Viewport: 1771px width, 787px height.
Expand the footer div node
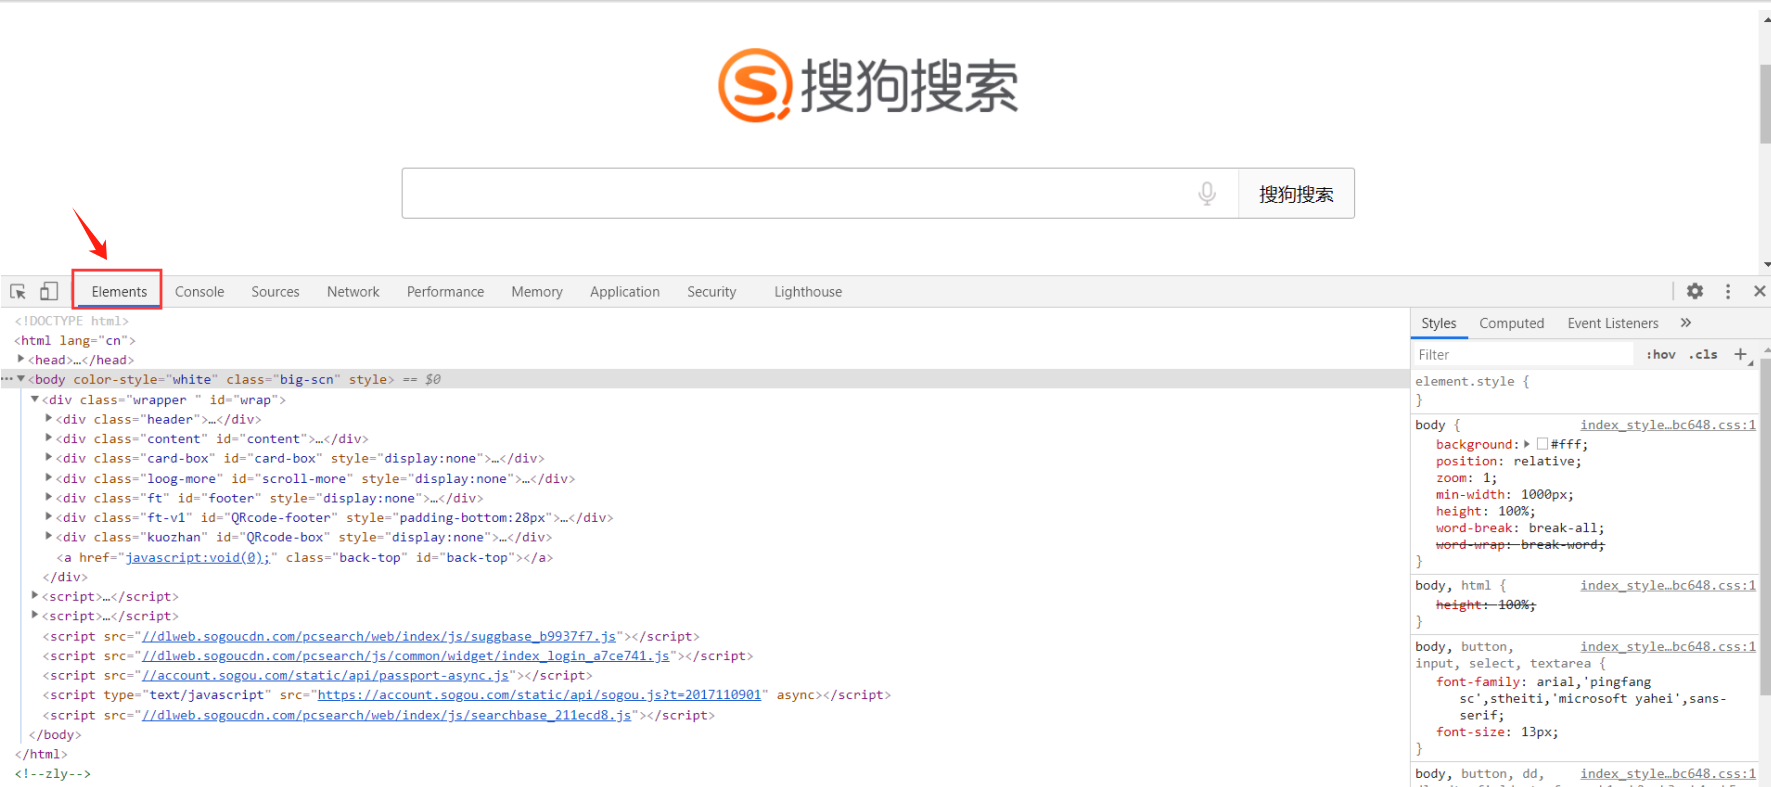pyautogui.click(x=49, y=497)
